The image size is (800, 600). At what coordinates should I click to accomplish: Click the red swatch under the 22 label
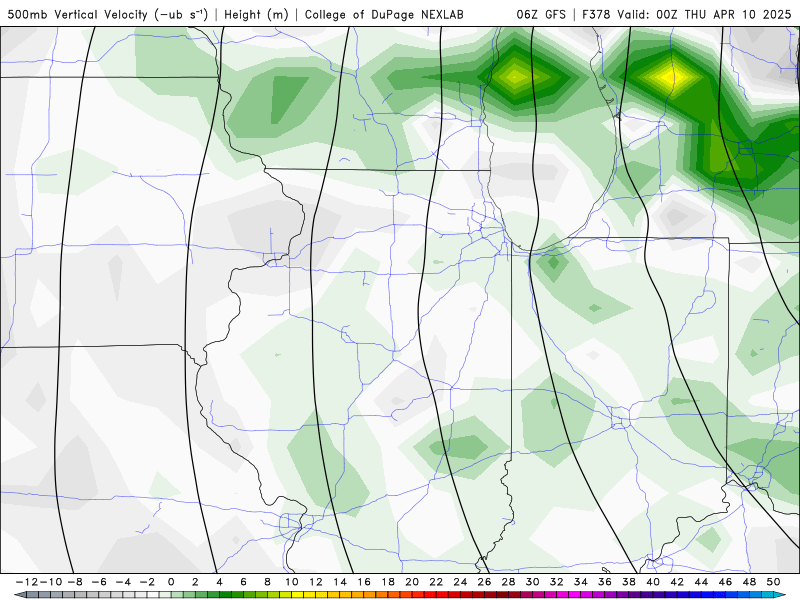pos(442,595)
